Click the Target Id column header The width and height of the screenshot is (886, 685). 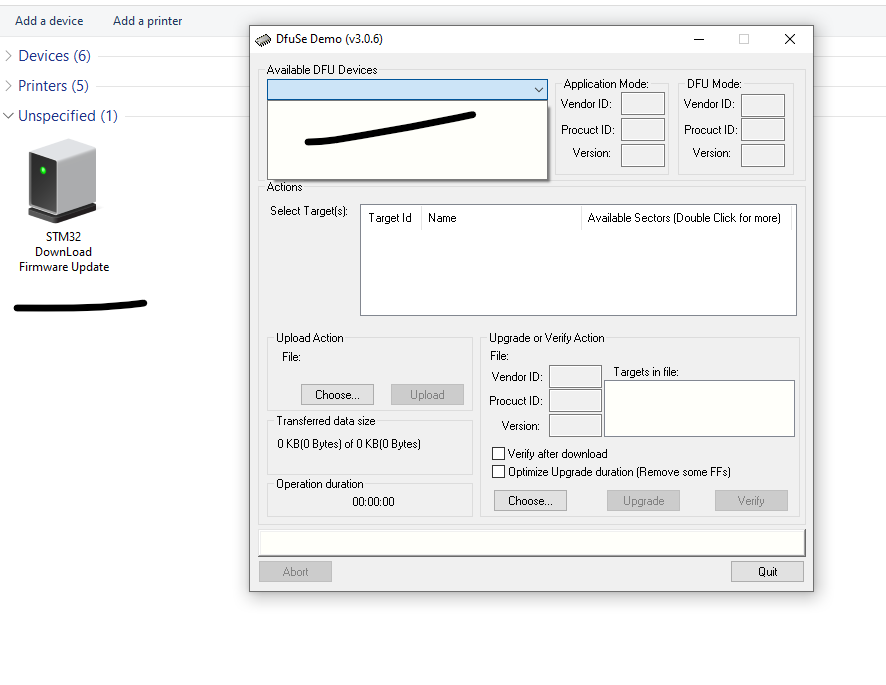point(390,218)
